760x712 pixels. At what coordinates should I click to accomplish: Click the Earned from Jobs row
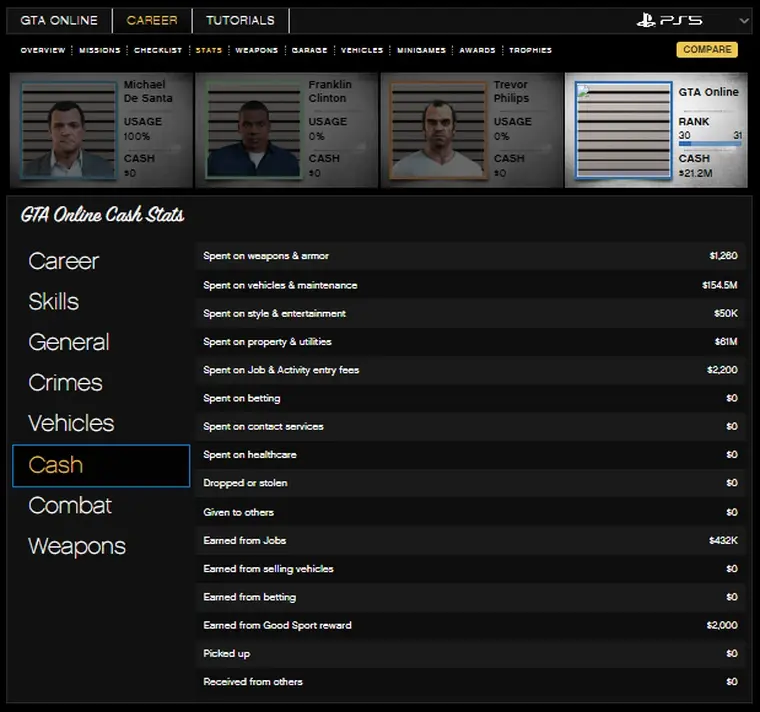tap(470, 540)
